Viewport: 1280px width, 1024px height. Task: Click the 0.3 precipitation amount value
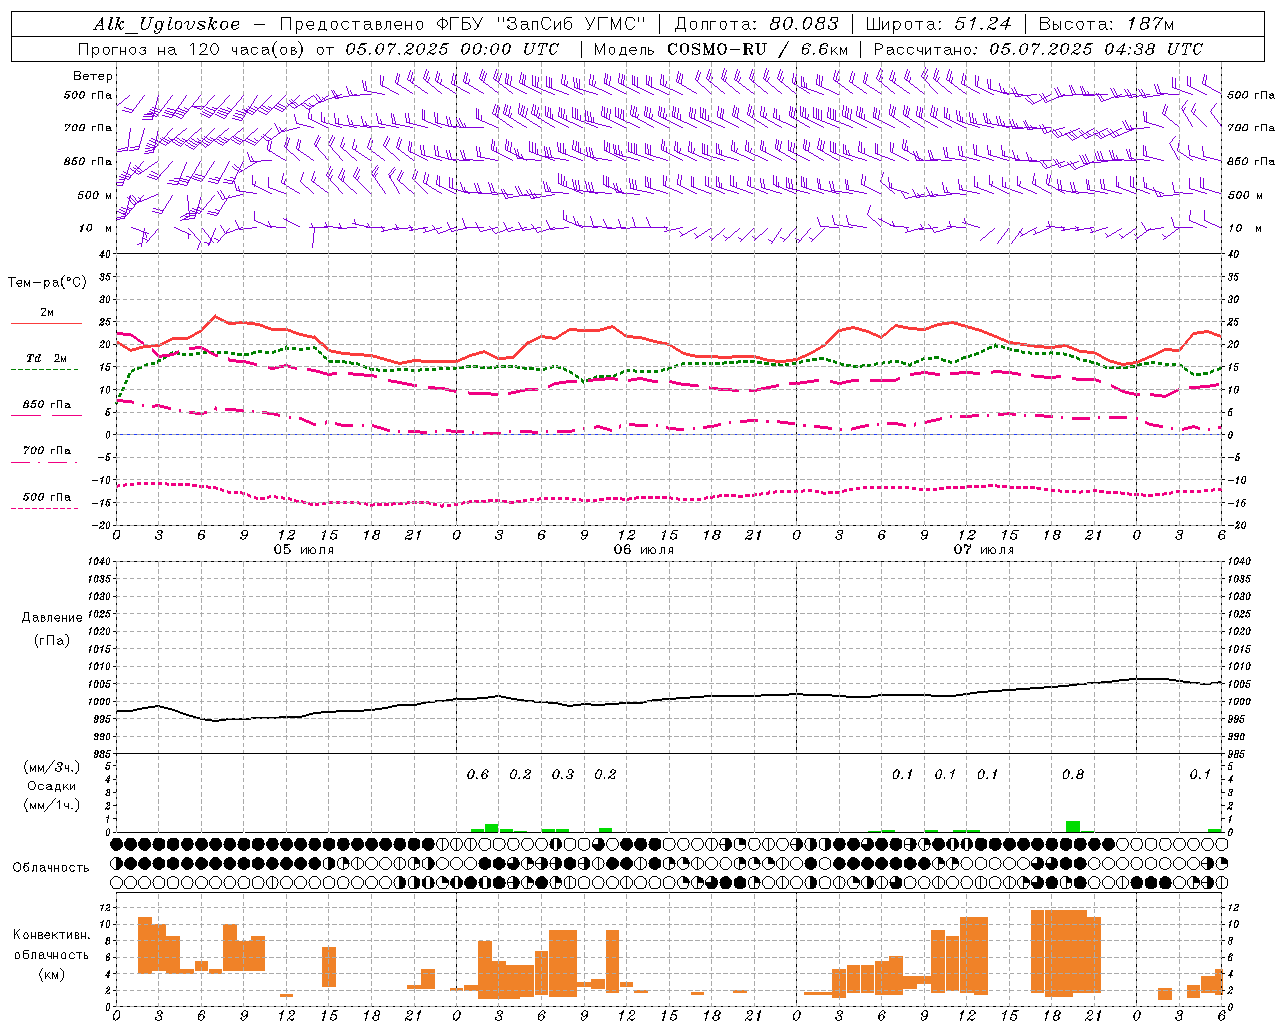tap(563, 774)
